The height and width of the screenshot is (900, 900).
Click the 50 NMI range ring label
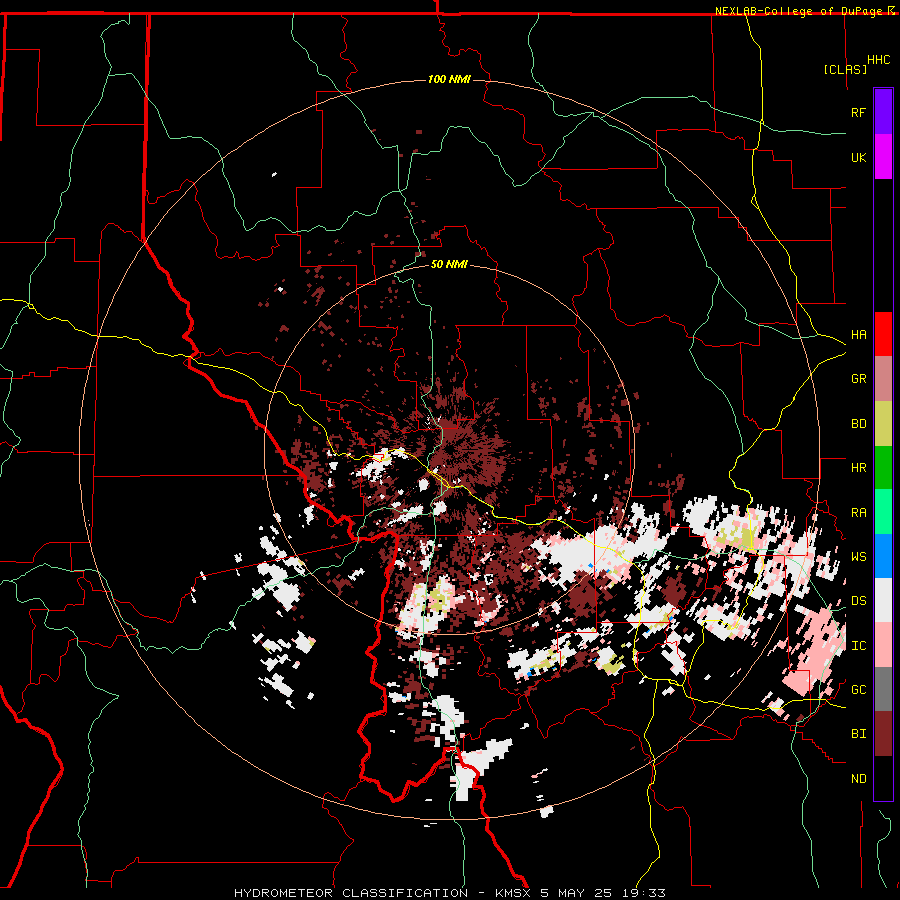449,265
